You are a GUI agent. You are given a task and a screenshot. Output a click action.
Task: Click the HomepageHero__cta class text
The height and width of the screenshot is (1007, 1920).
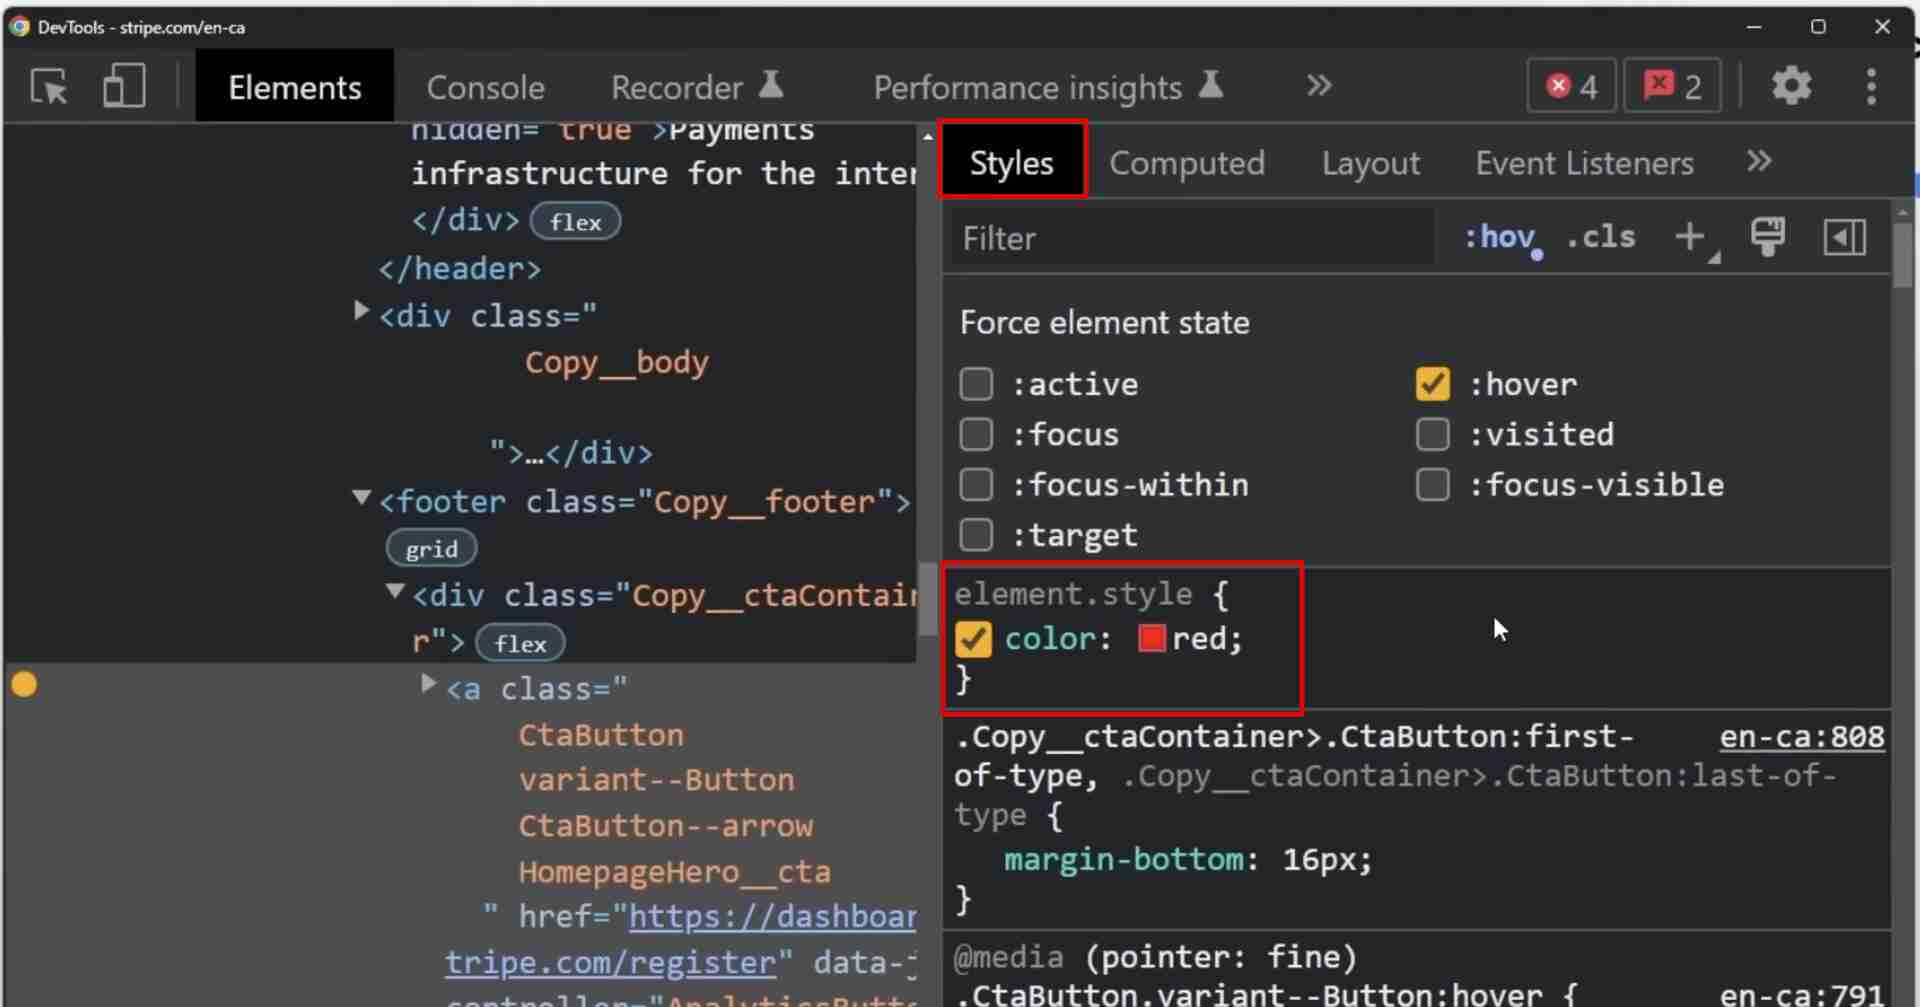coord(674,872)
